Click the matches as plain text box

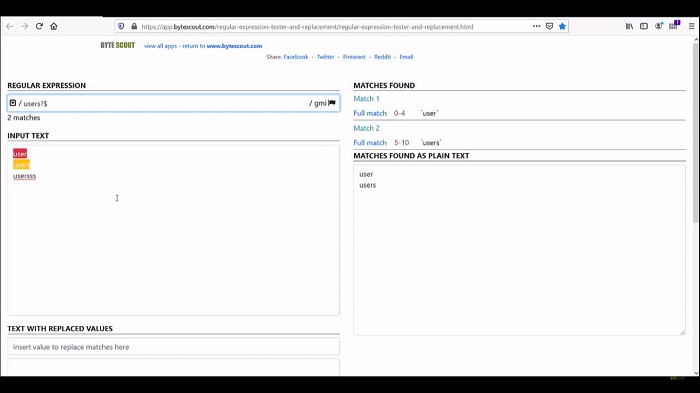(x=519, y=250)
